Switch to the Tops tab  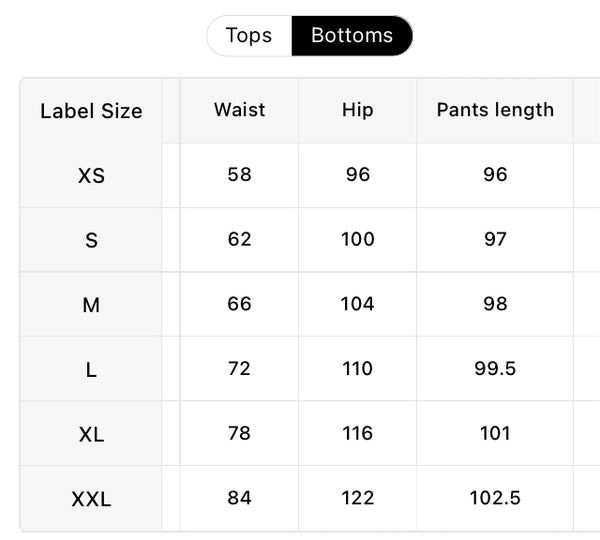tap(249, 36)
